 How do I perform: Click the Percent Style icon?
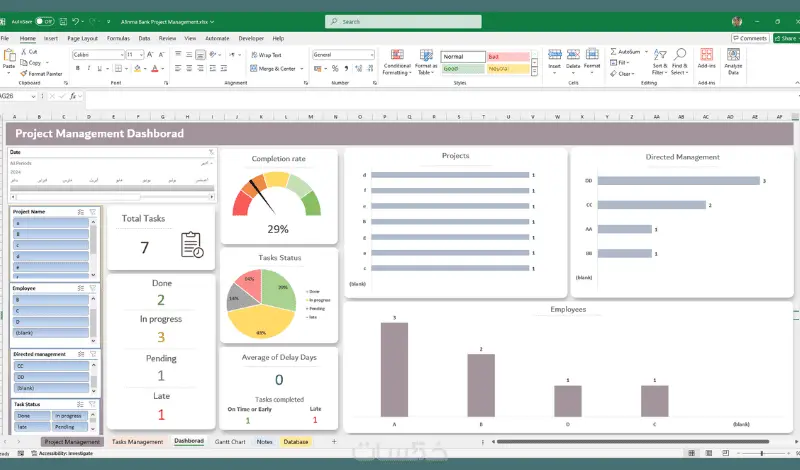(335, 68)
